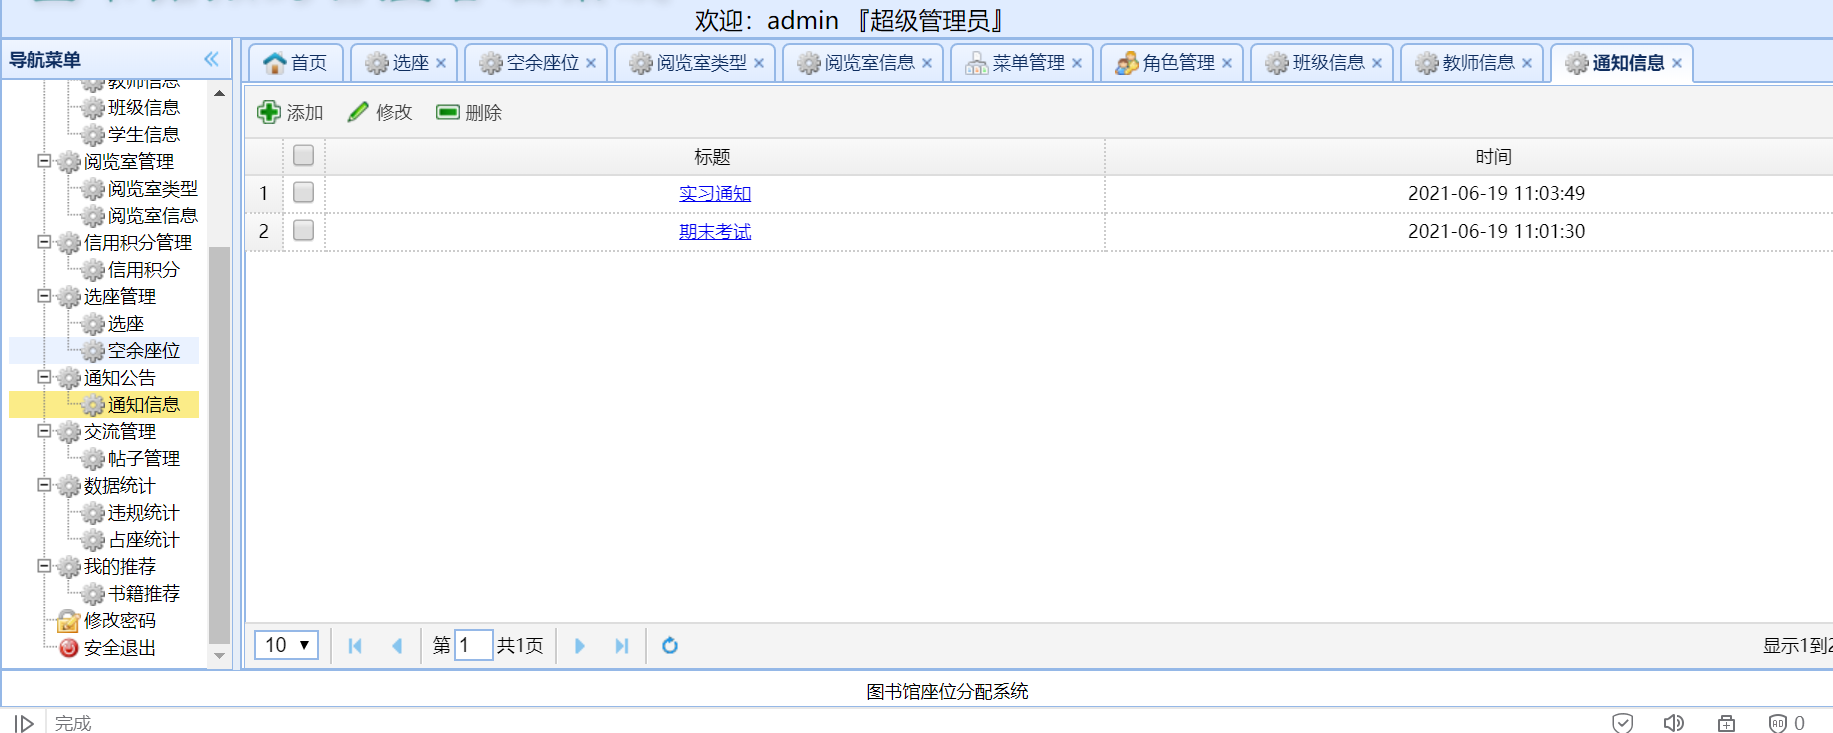The height and width of the screenshot is (733, 1833).
Task: Check the 实习通知 row checkbox
Action: (303, 192)
